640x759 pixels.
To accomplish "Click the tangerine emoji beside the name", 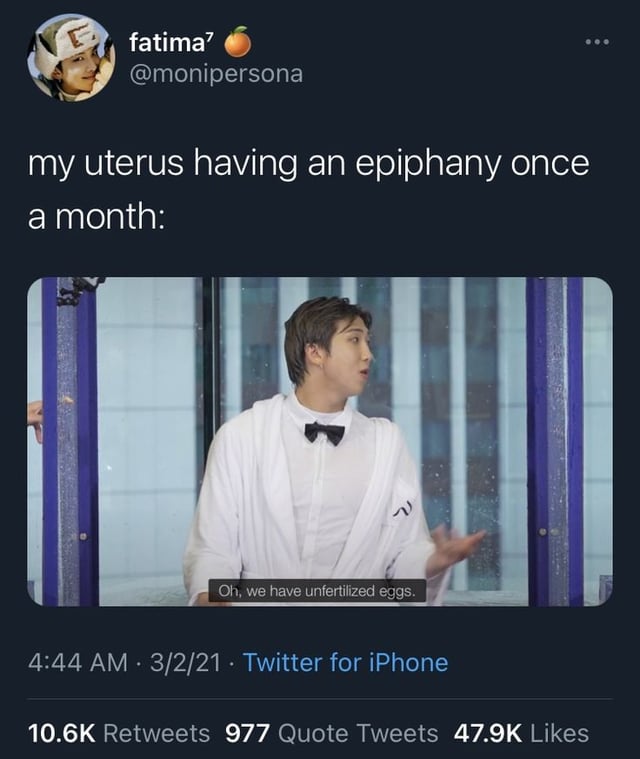I will (237, 43).
